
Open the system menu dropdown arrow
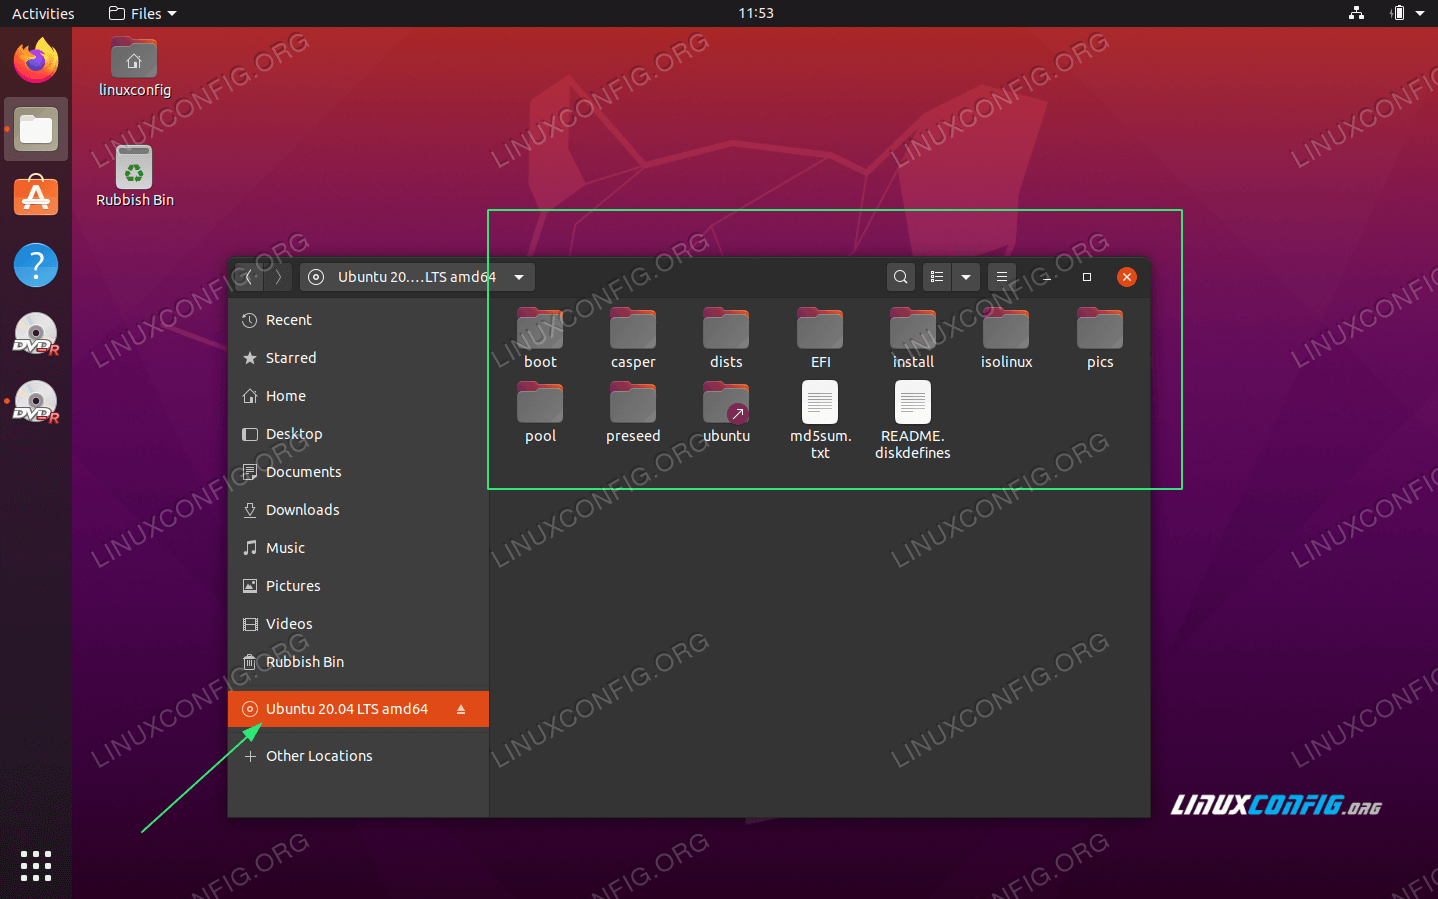click(x=1420, y=13)
